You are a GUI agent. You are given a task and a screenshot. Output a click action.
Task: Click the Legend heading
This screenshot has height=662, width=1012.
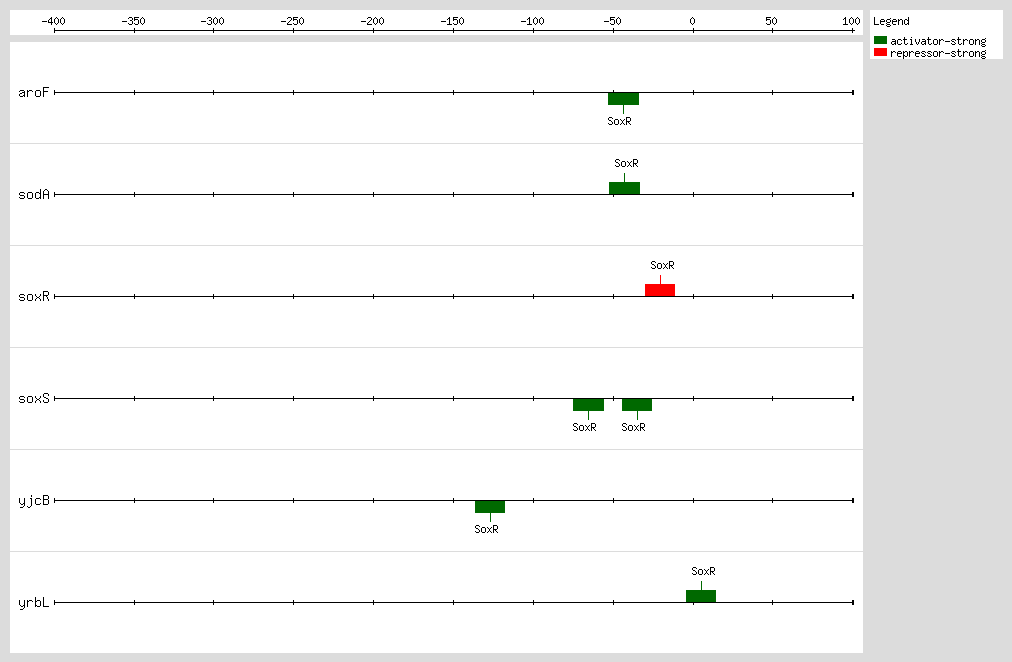coord(891,21)
